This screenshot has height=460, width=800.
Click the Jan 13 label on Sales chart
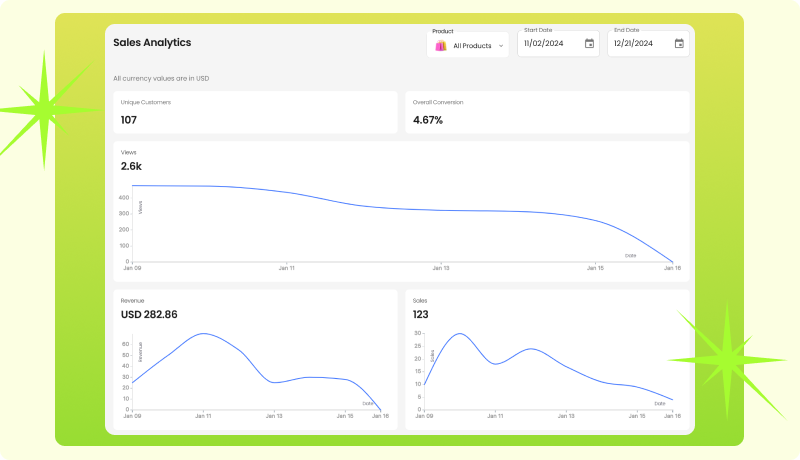pyautogui.click(x=566, y=416)
